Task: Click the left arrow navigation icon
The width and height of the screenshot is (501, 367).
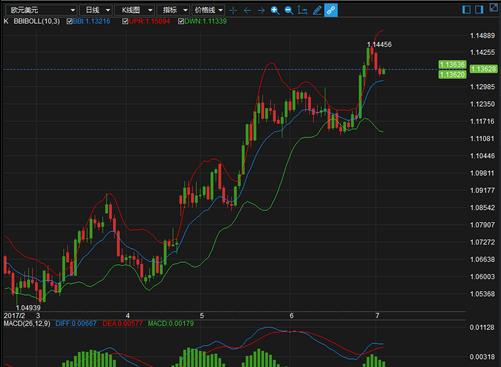Action: click(x=247, y=11)
